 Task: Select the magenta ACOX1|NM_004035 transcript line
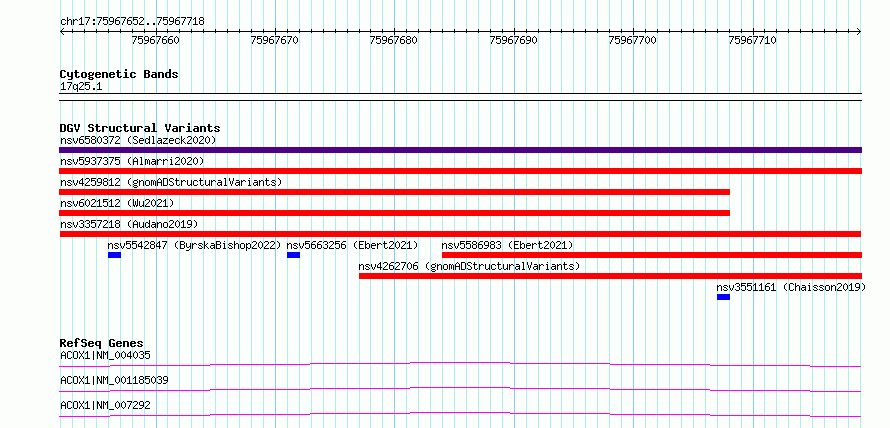(x=460, y=364)
